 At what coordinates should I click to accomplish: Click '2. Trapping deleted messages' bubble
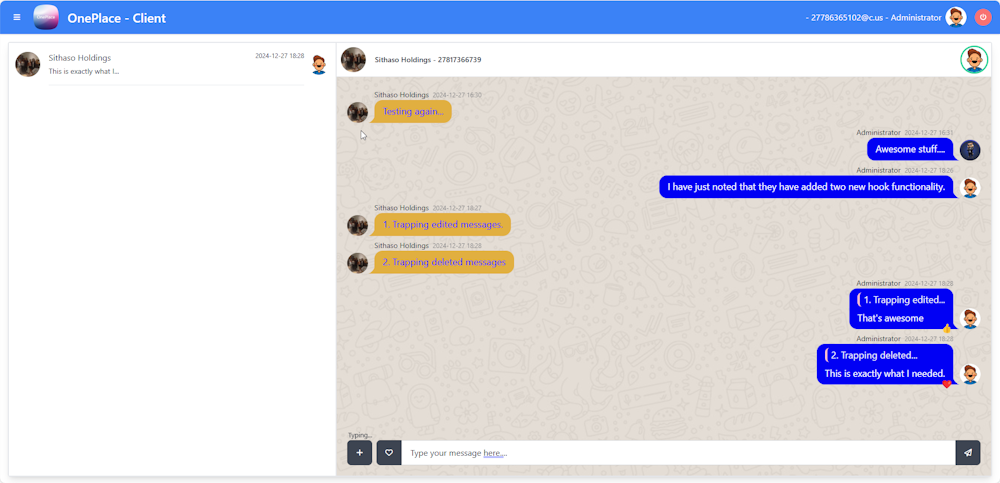(x=444, y=262)
